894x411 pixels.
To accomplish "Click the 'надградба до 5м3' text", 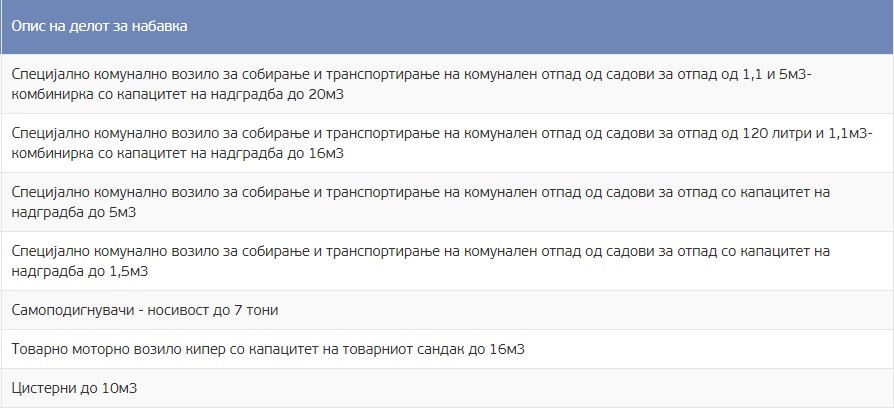I will [74, 212].
